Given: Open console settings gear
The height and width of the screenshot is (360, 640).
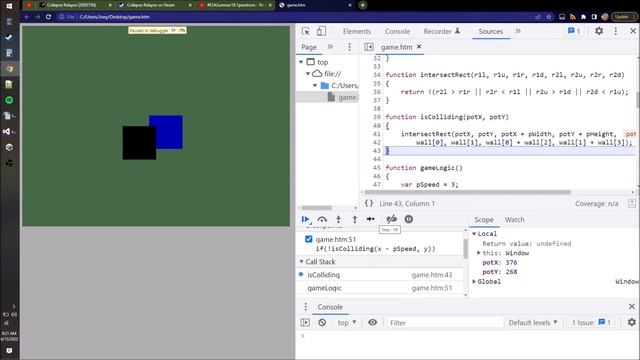Looking at the screenshot, I should coord(631,322).
